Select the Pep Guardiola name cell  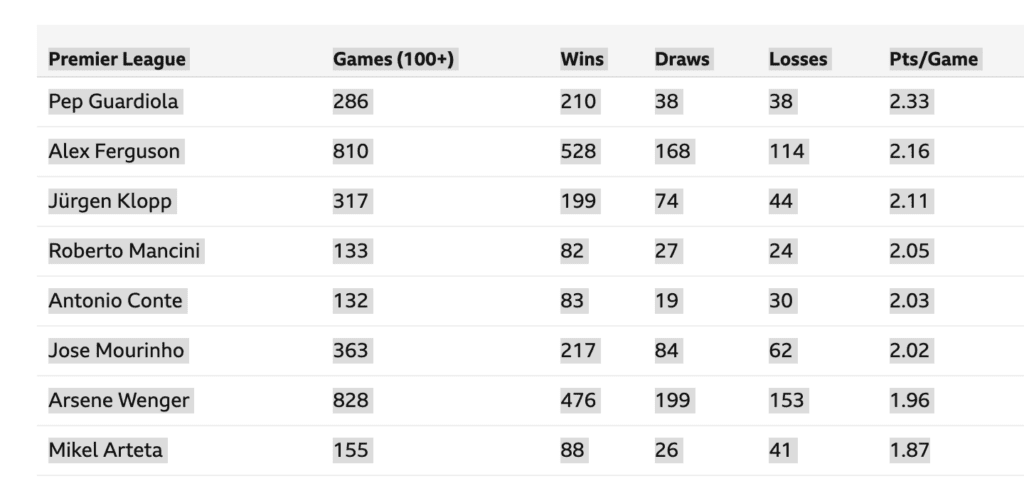point(114,102)
